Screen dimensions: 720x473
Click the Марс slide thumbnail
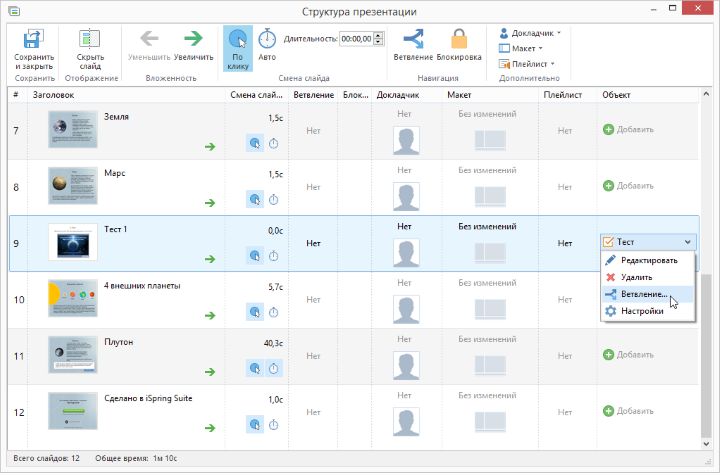tap(73, 186)
